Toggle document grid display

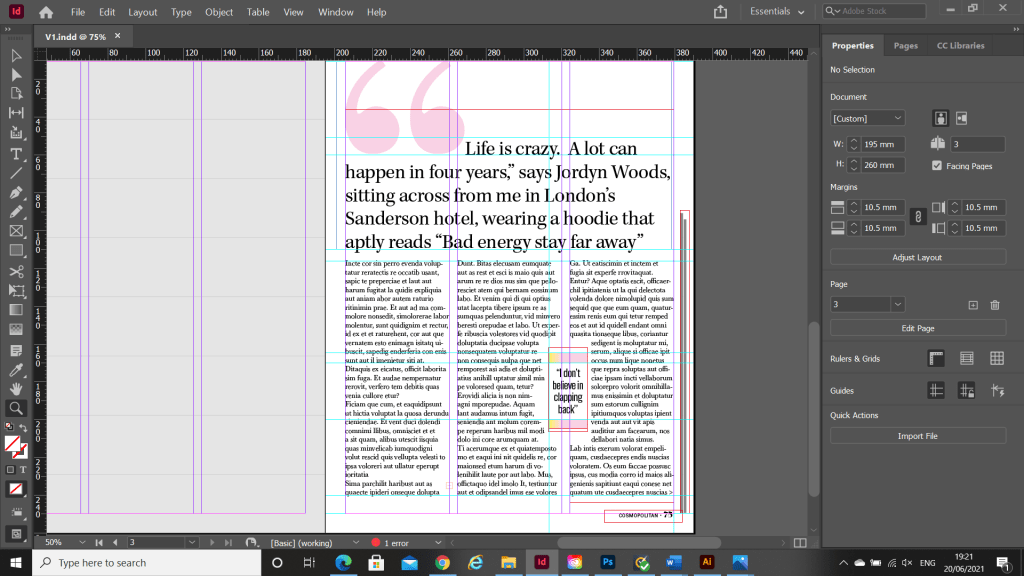pos(997,358)
